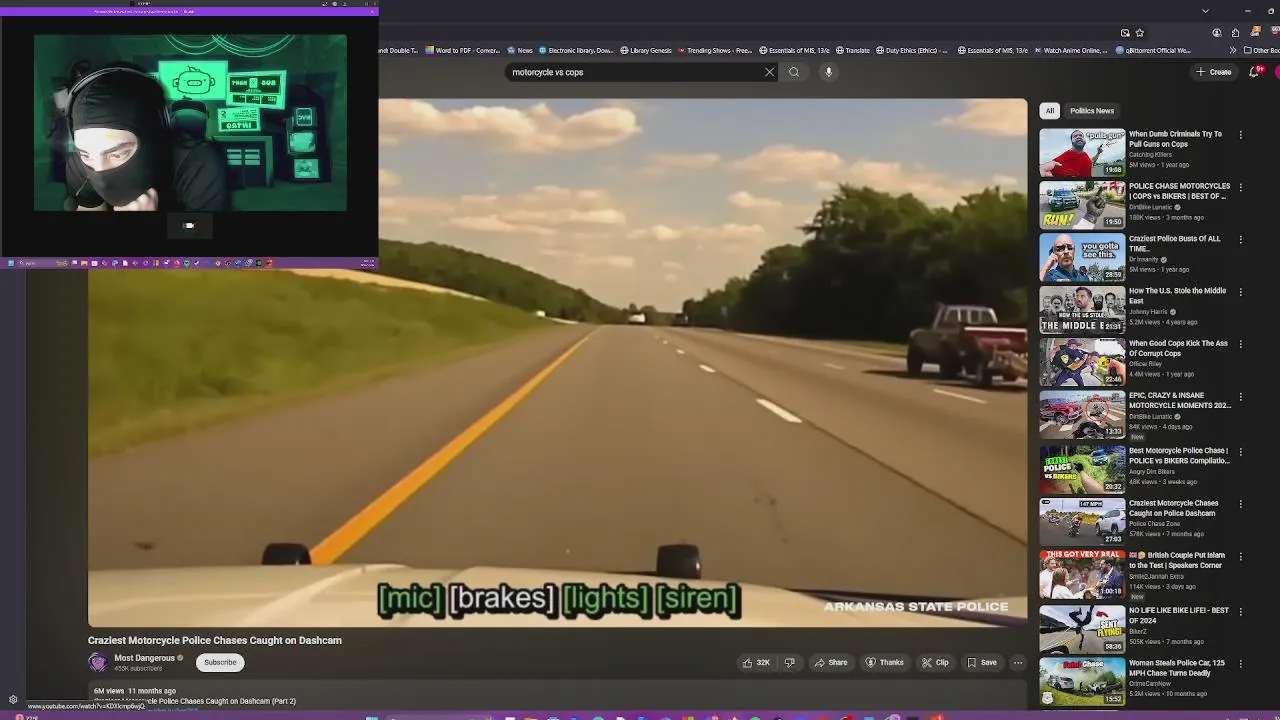Open British Couple Put Islam to Test title

coord(1177,560)
